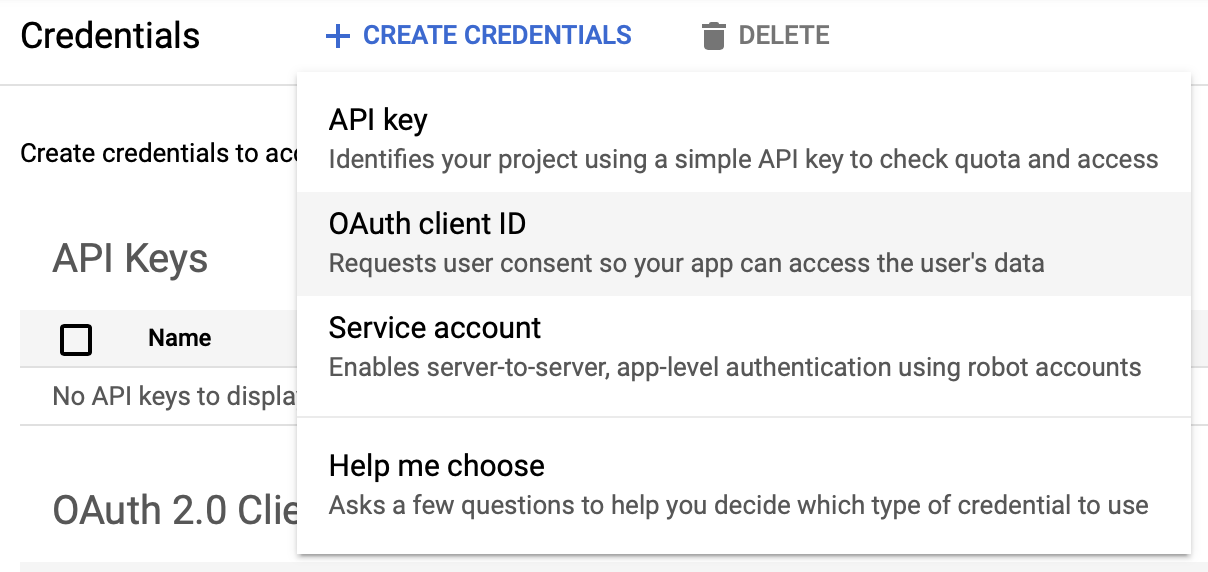Click the "No API keys to display" row

[x=159, y=397]
